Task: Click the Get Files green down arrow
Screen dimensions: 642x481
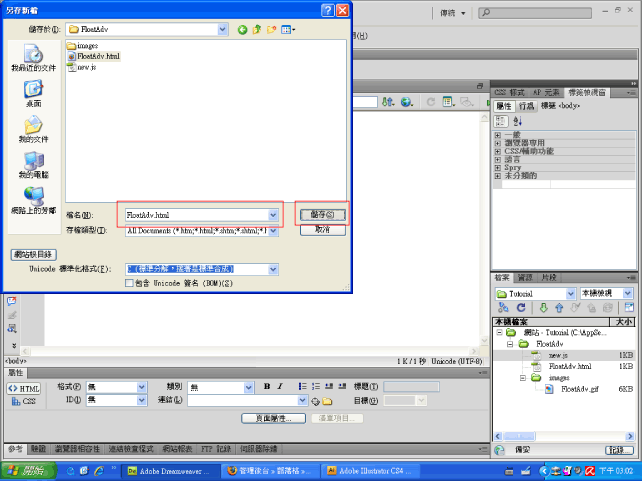Action: (x=543, y=307)
